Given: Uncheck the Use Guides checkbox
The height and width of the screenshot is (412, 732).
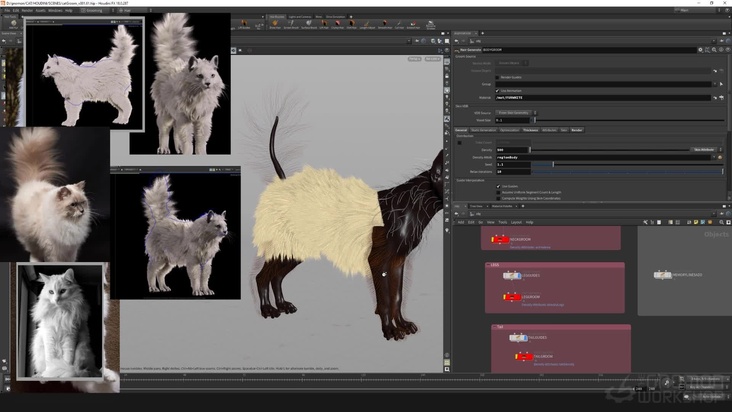Looking at the screenshot, I should pos(498,186).
